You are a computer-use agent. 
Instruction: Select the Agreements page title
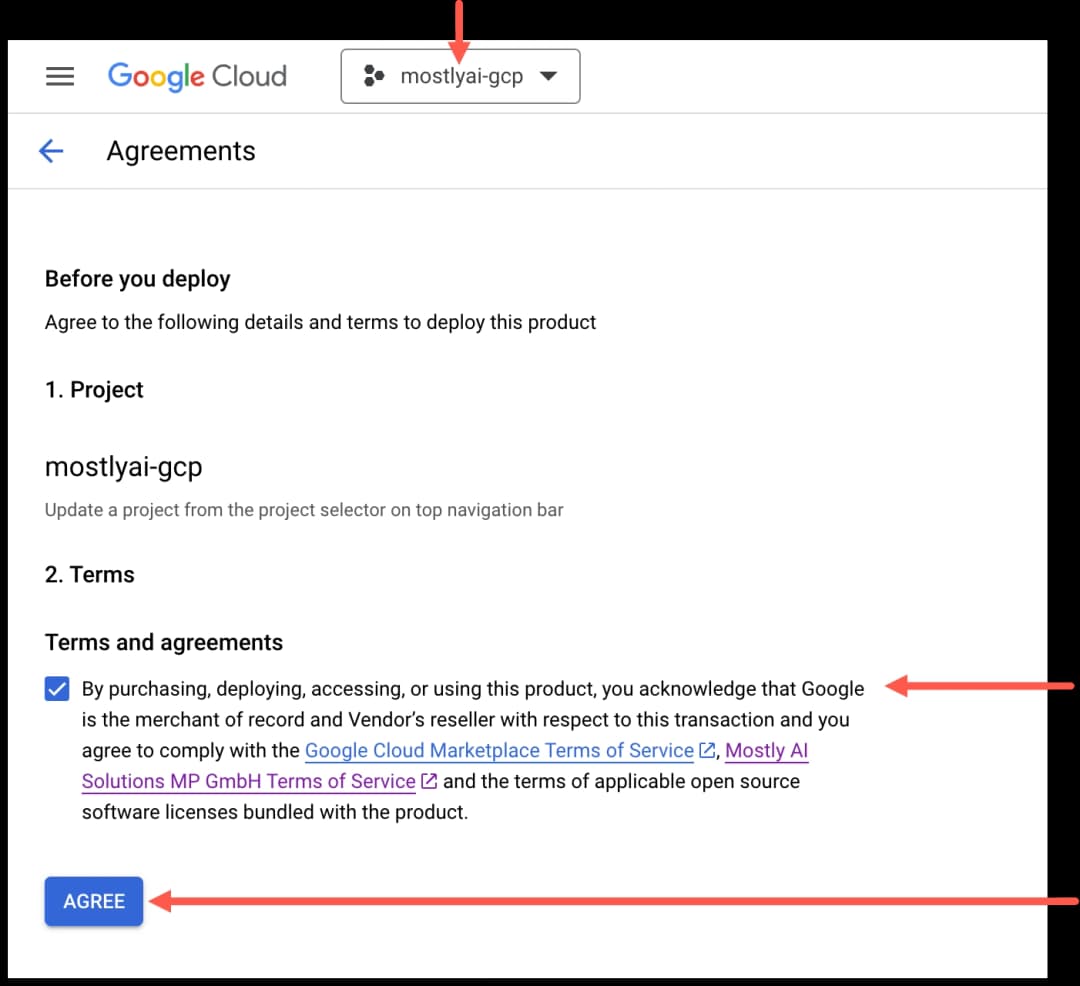click(x=180, y=150)
